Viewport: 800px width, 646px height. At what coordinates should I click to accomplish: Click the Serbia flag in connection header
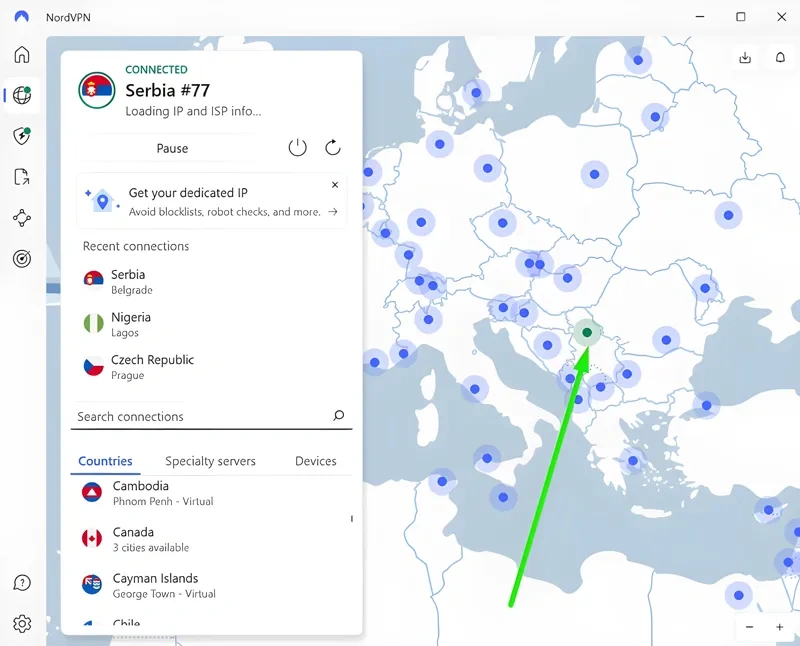coord(97,90)
